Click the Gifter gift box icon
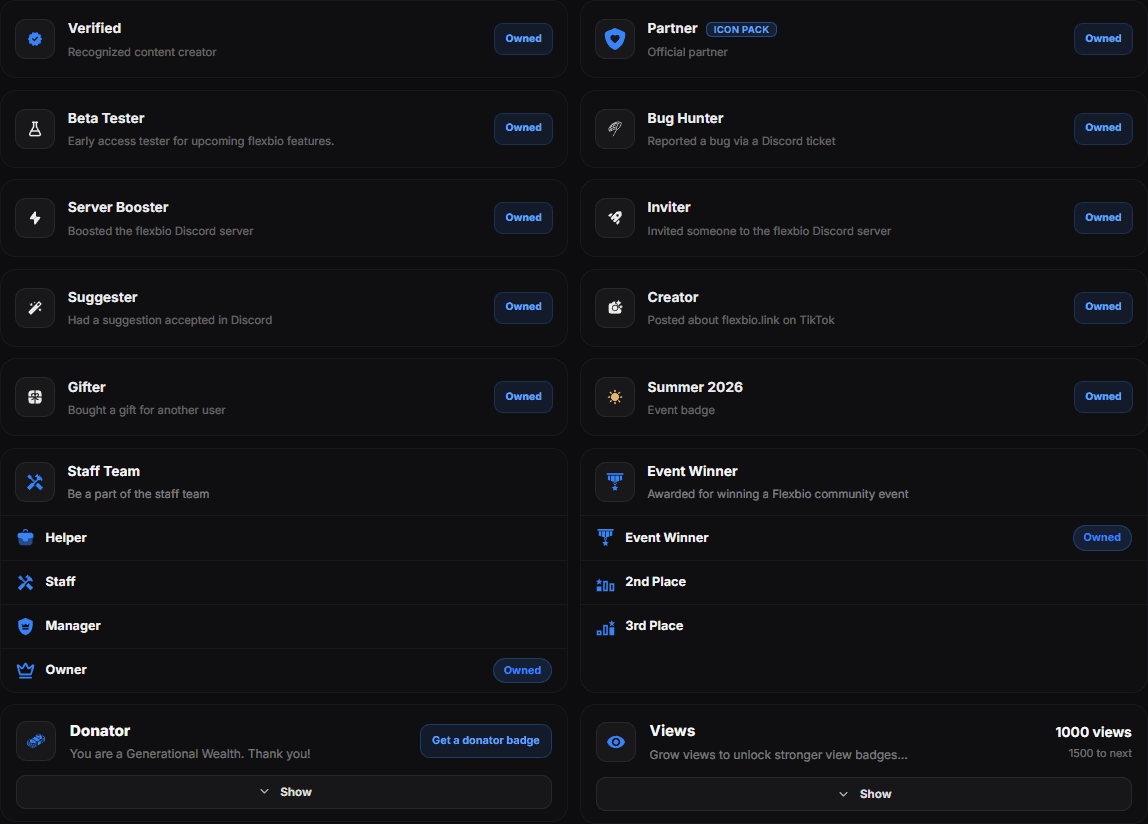Screen dimensions: 1148x824 (35, 397)
